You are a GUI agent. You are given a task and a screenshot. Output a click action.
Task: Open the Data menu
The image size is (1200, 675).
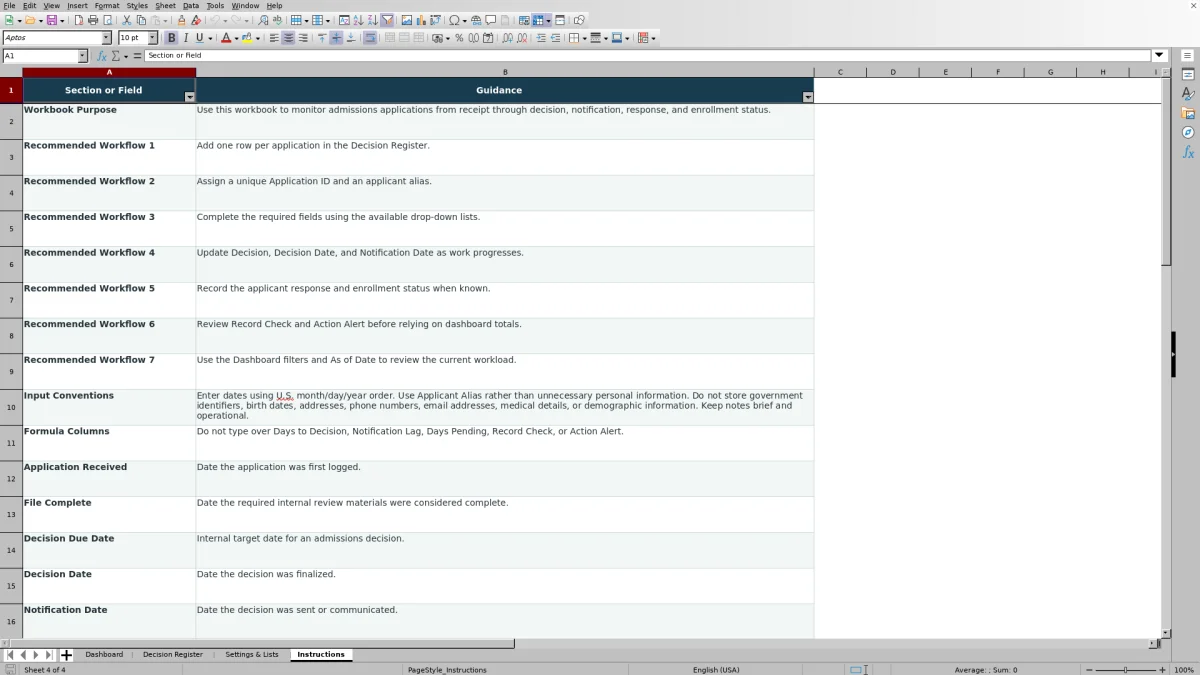point(191,6)
